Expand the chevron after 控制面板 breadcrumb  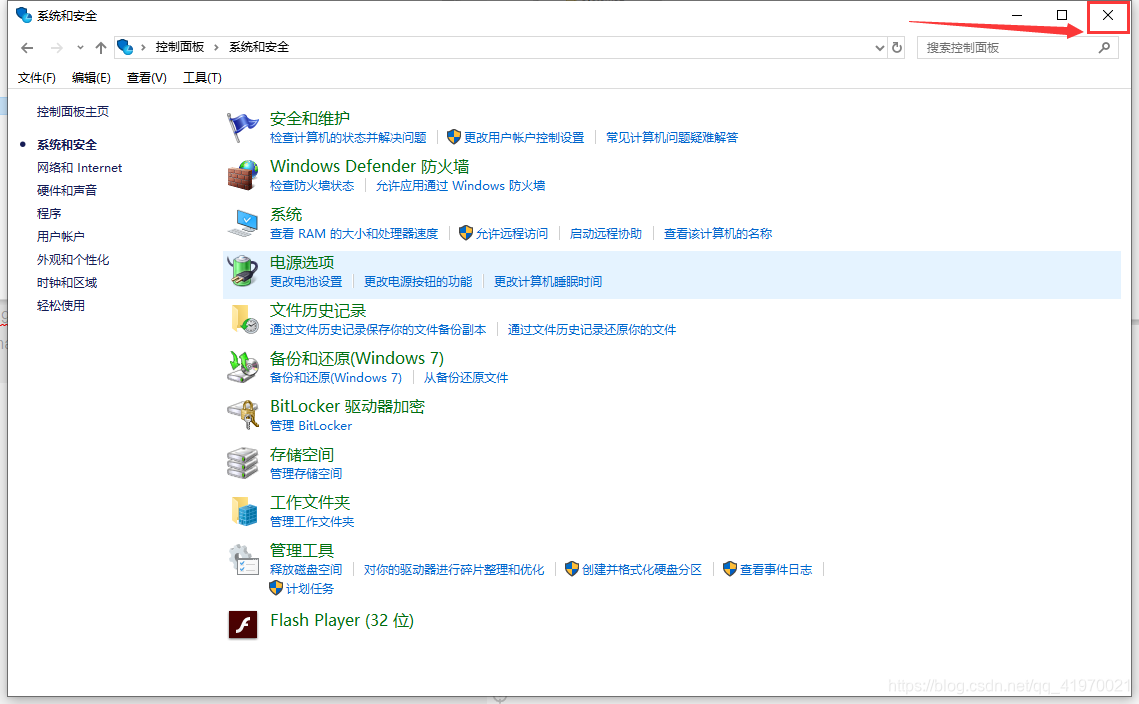216,47
